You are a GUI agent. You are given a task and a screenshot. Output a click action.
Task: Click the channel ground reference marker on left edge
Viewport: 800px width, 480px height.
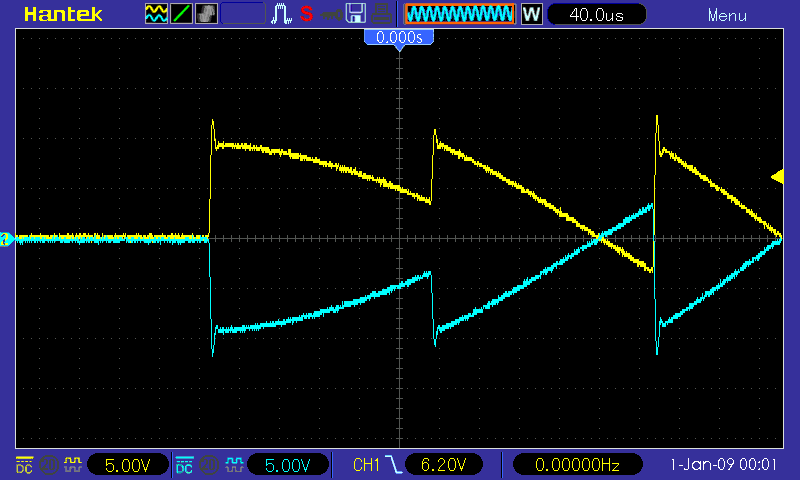(x=6, y=239)
